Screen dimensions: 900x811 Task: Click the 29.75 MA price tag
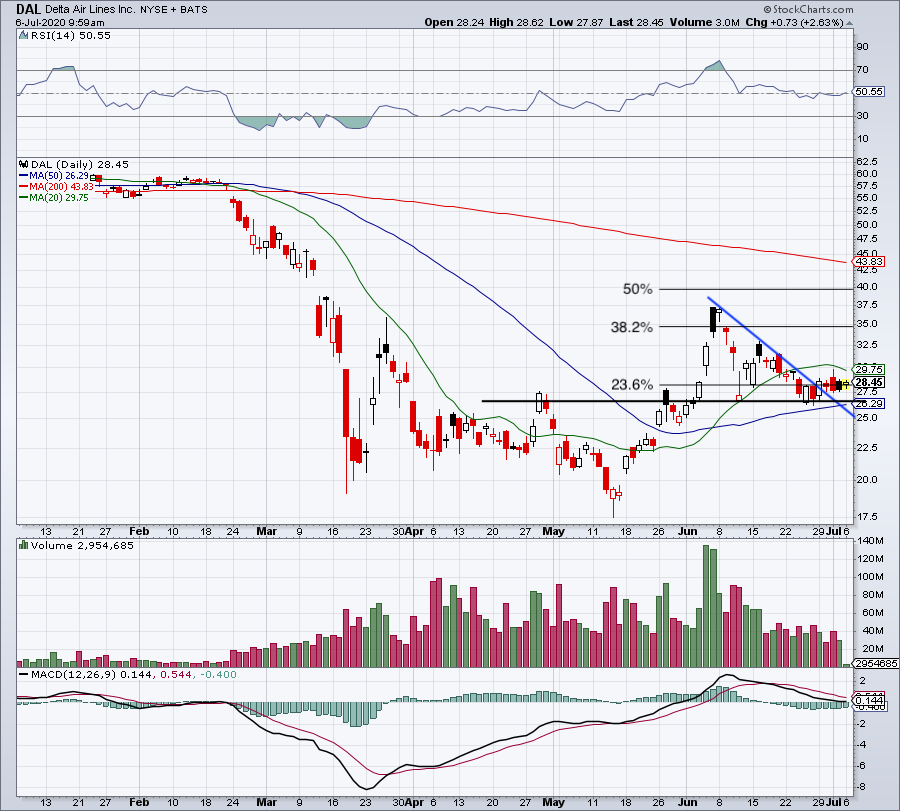[x=868, y=370]
